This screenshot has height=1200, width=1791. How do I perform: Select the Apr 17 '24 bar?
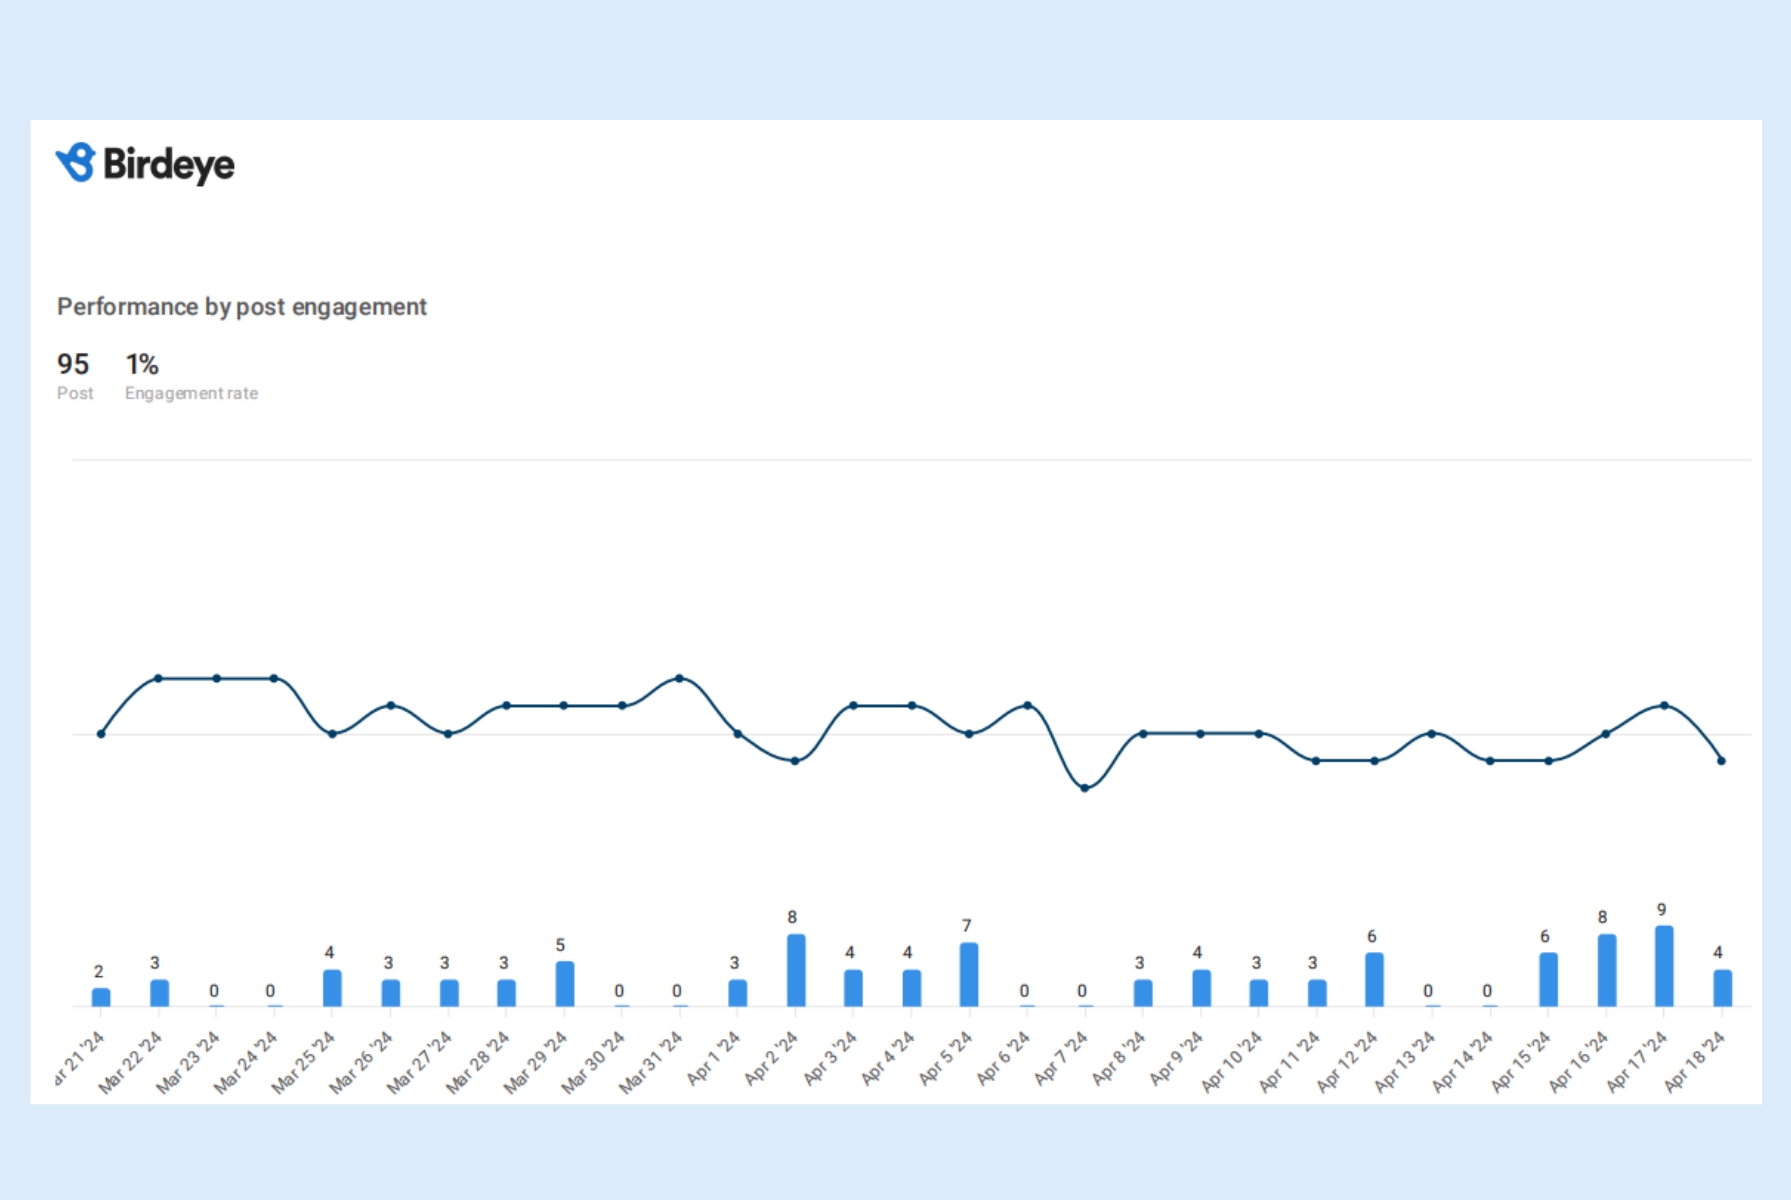[x=1664, y=966]
